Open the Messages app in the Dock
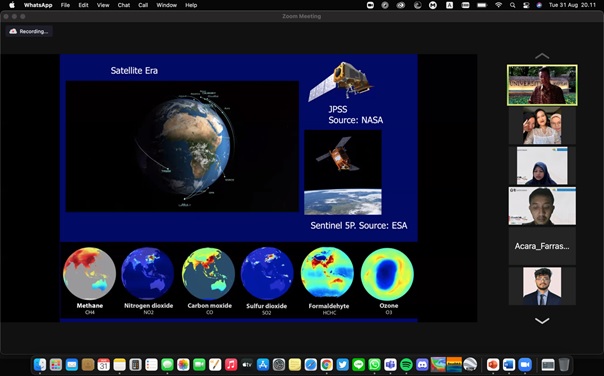Image resolution: width=604 pixels, height=376 pixels. pos(167,364)
